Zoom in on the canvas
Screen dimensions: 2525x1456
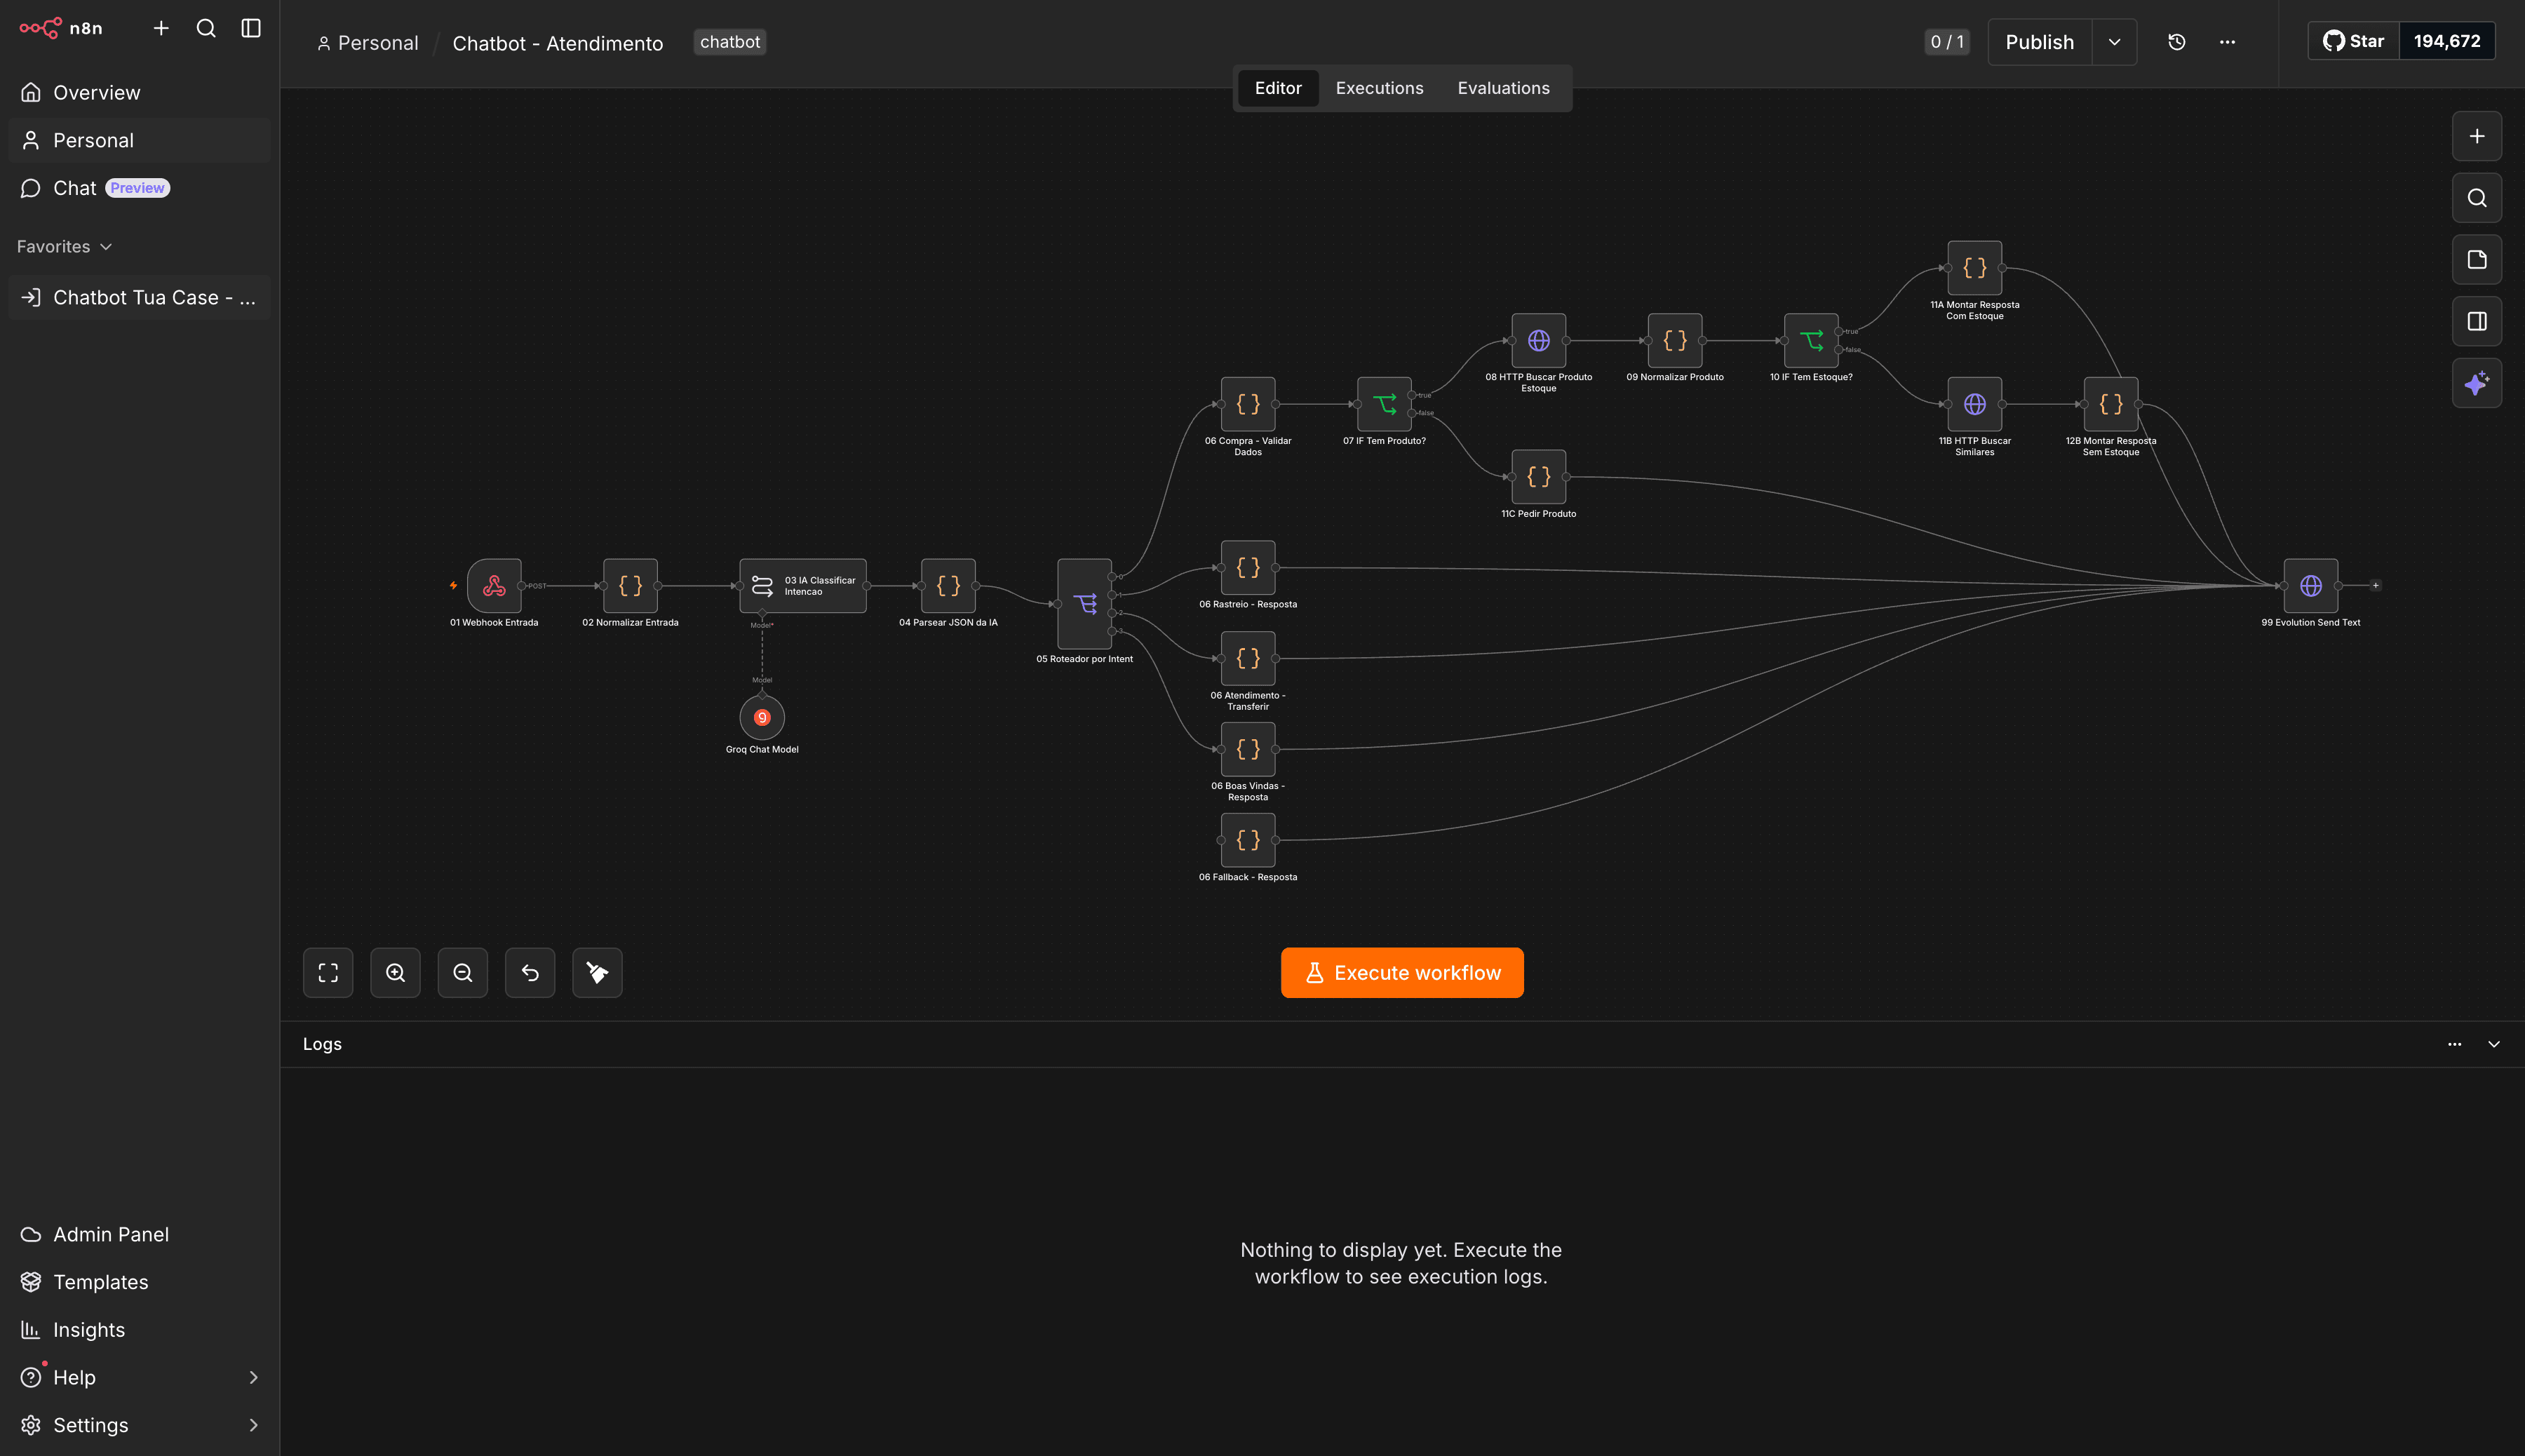(395, 973)
